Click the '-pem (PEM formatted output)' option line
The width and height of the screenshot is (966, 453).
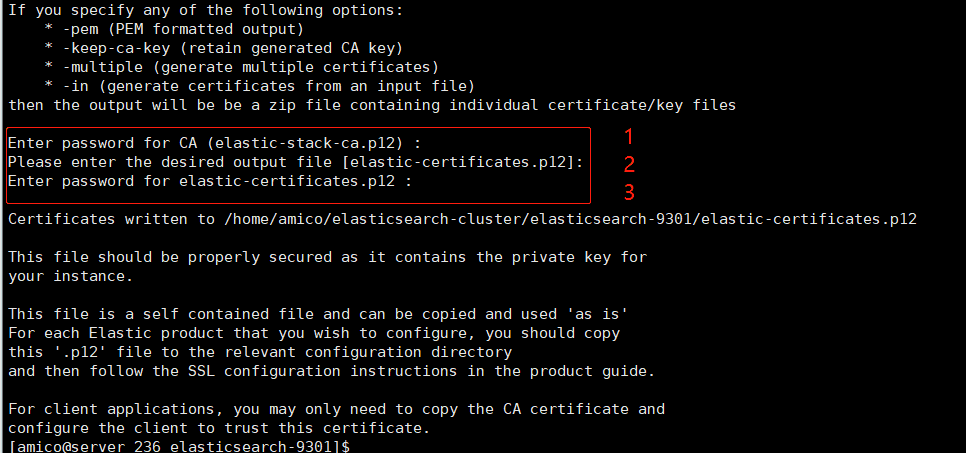(175, 29)
